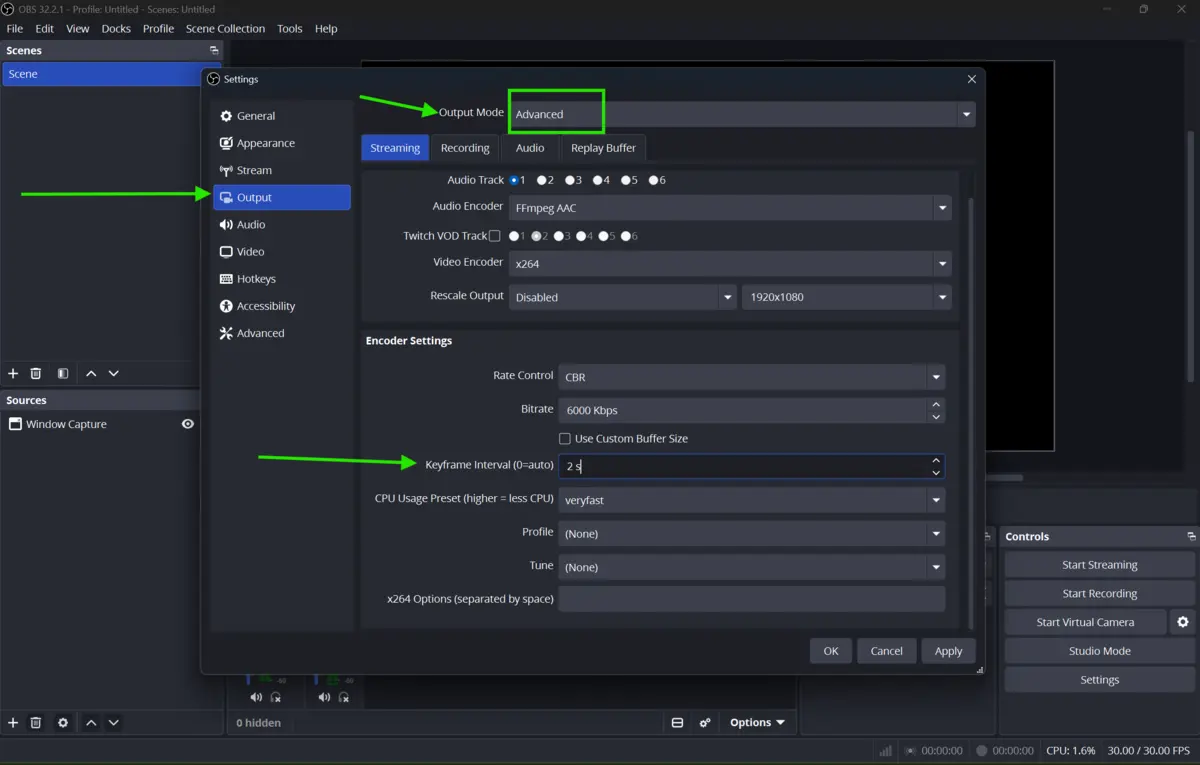
Task: Open the 1920x1080 resolution dropdown
Action: pyautogui.click(x=847, y=297)
